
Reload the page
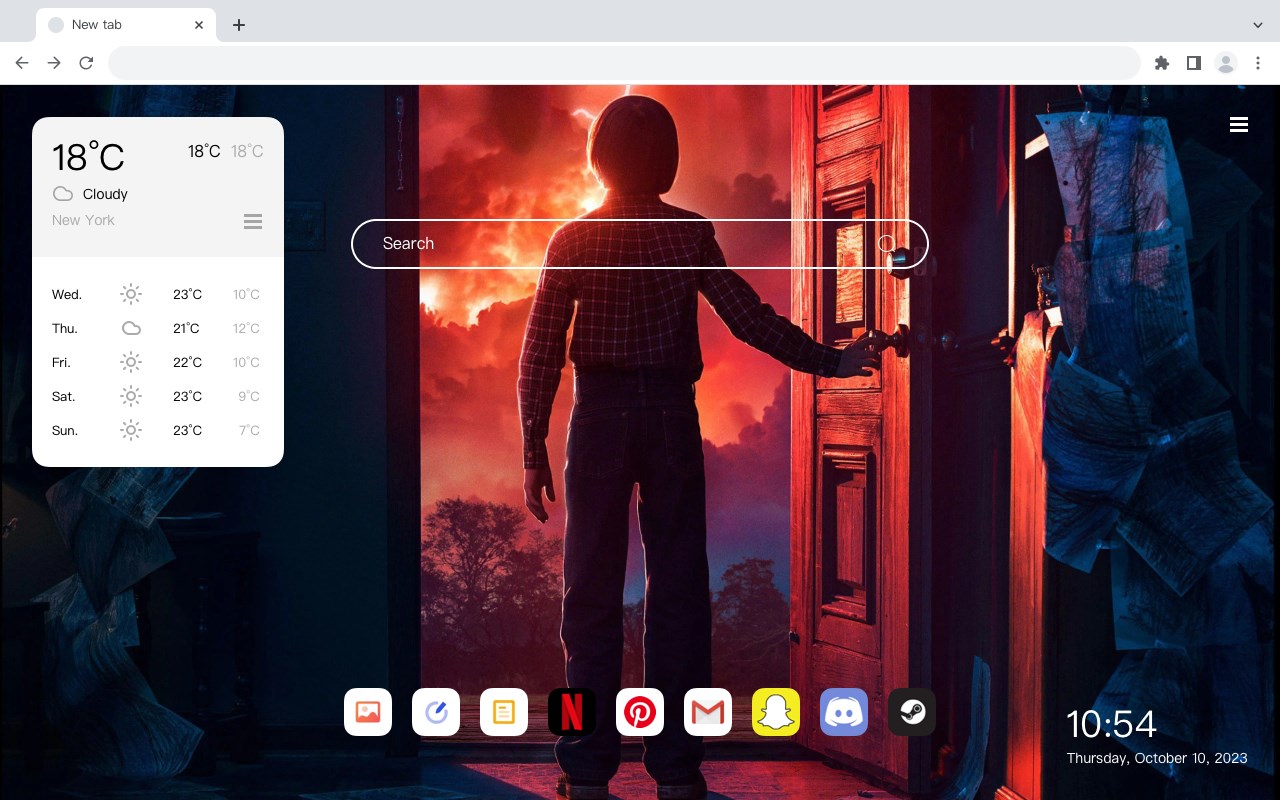[86, 63]
